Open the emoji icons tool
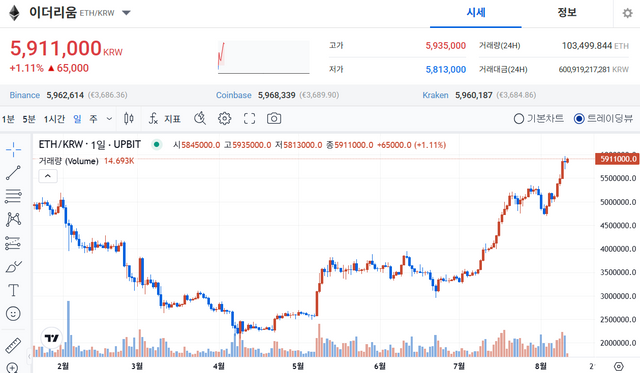The image size is (640, 373). point(13,313)
